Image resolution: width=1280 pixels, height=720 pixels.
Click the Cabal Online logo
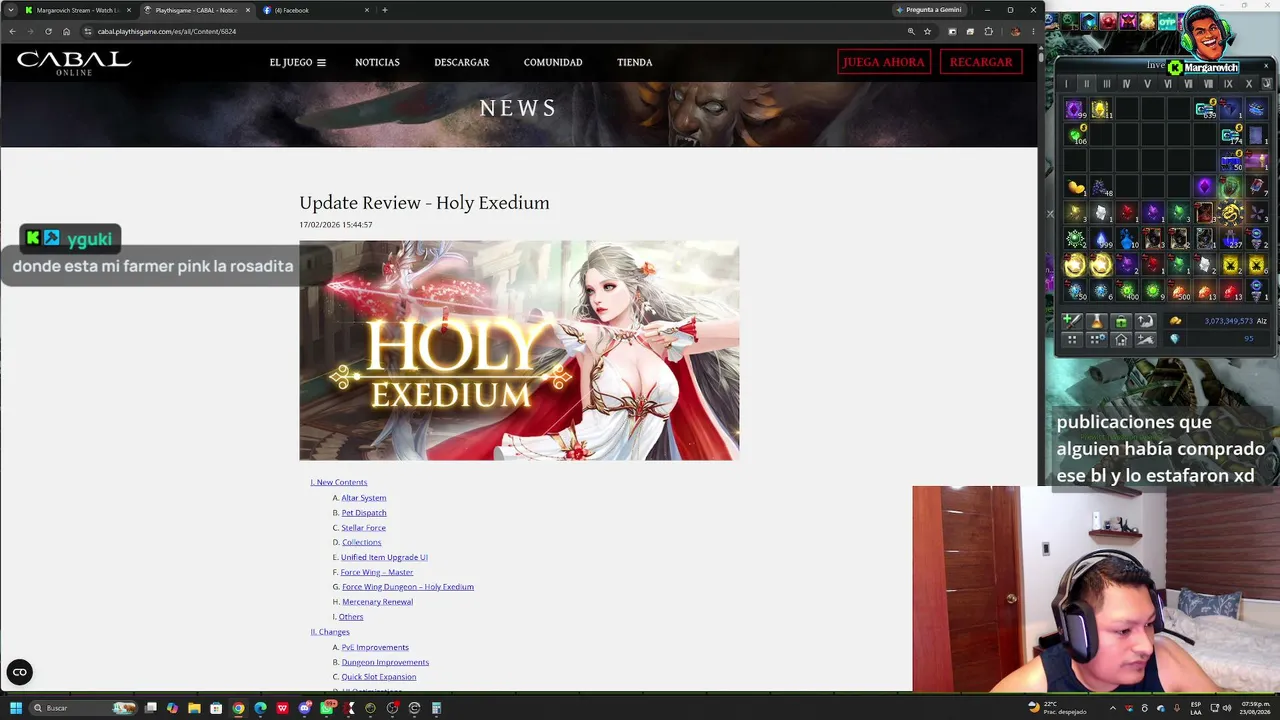[74, 62]
